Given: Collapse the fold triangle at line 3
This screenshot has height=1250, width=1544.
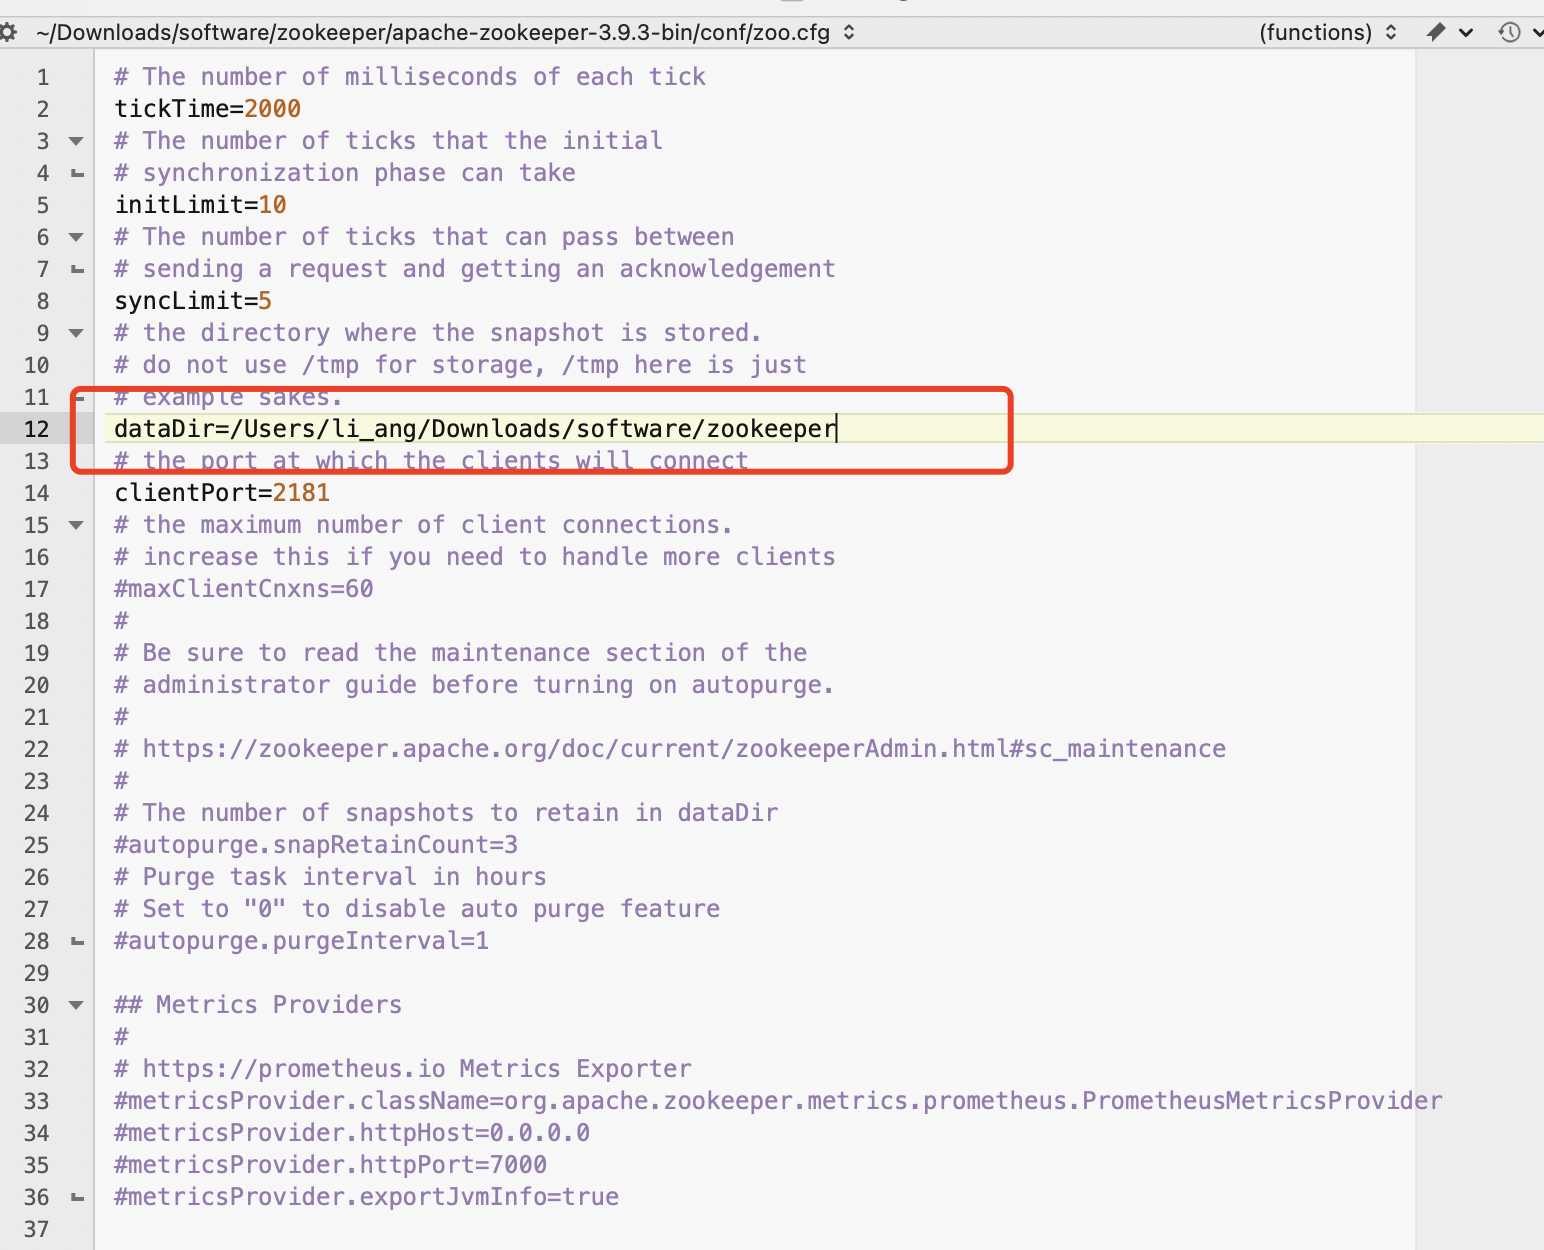Looking at the screenshot, I should 76,141.
